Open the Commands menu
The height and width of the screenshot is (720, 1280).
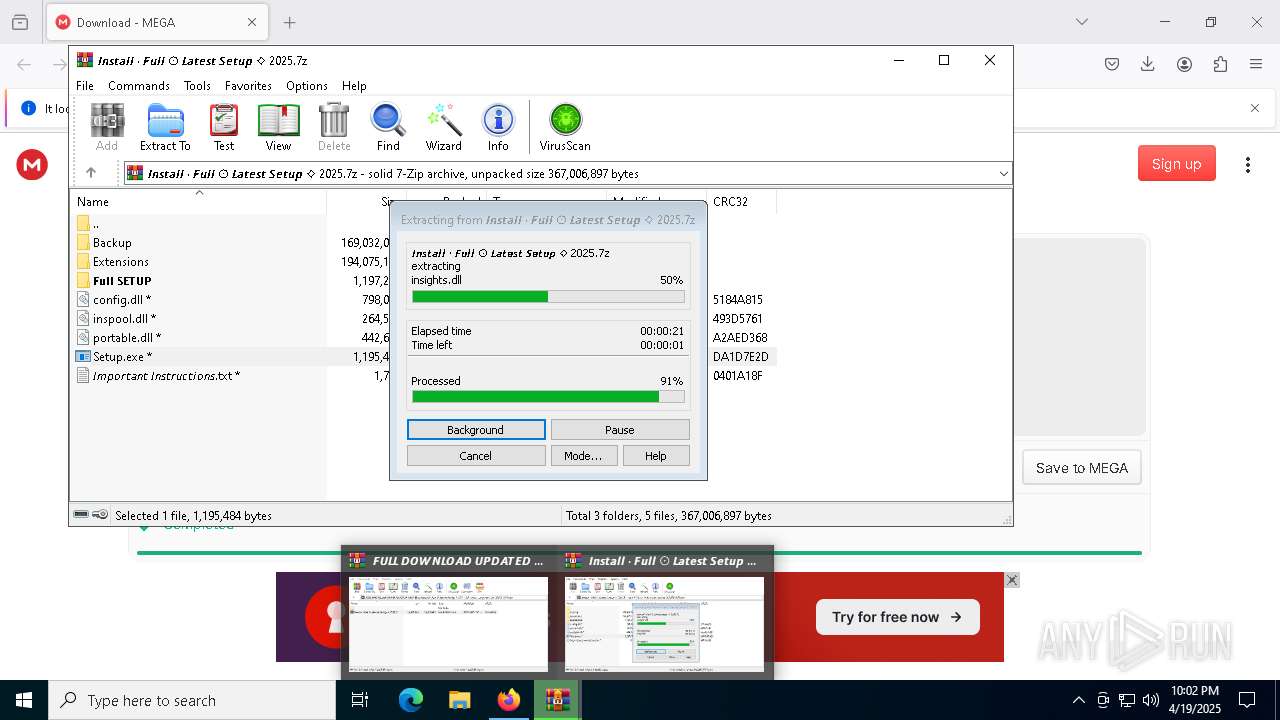[x=139, y=86]
